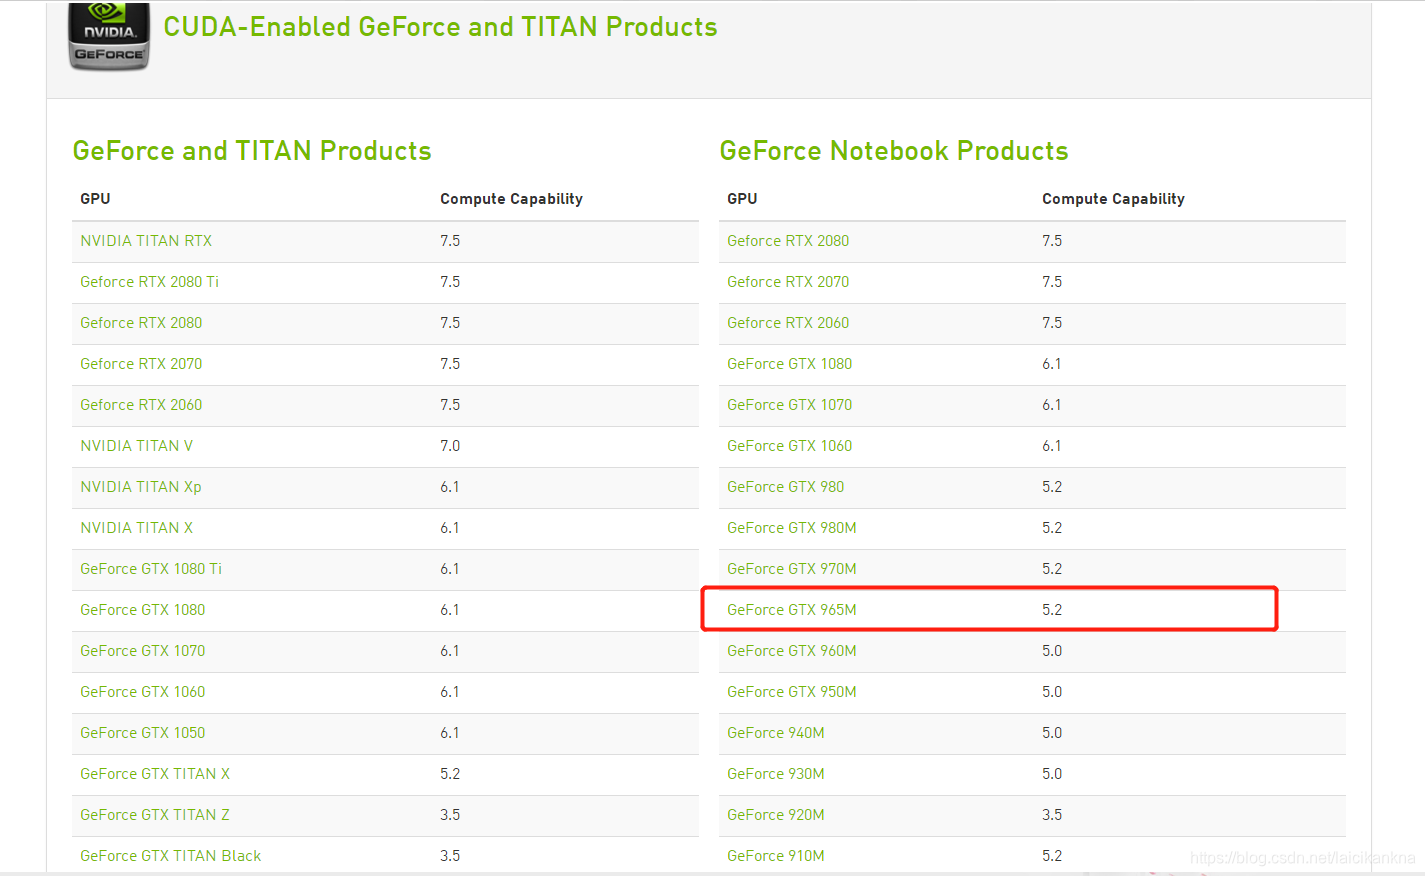Open Geforce RTX 2080 in the GeForce and TITAN table
The image size is (1425, 876).
141,323
